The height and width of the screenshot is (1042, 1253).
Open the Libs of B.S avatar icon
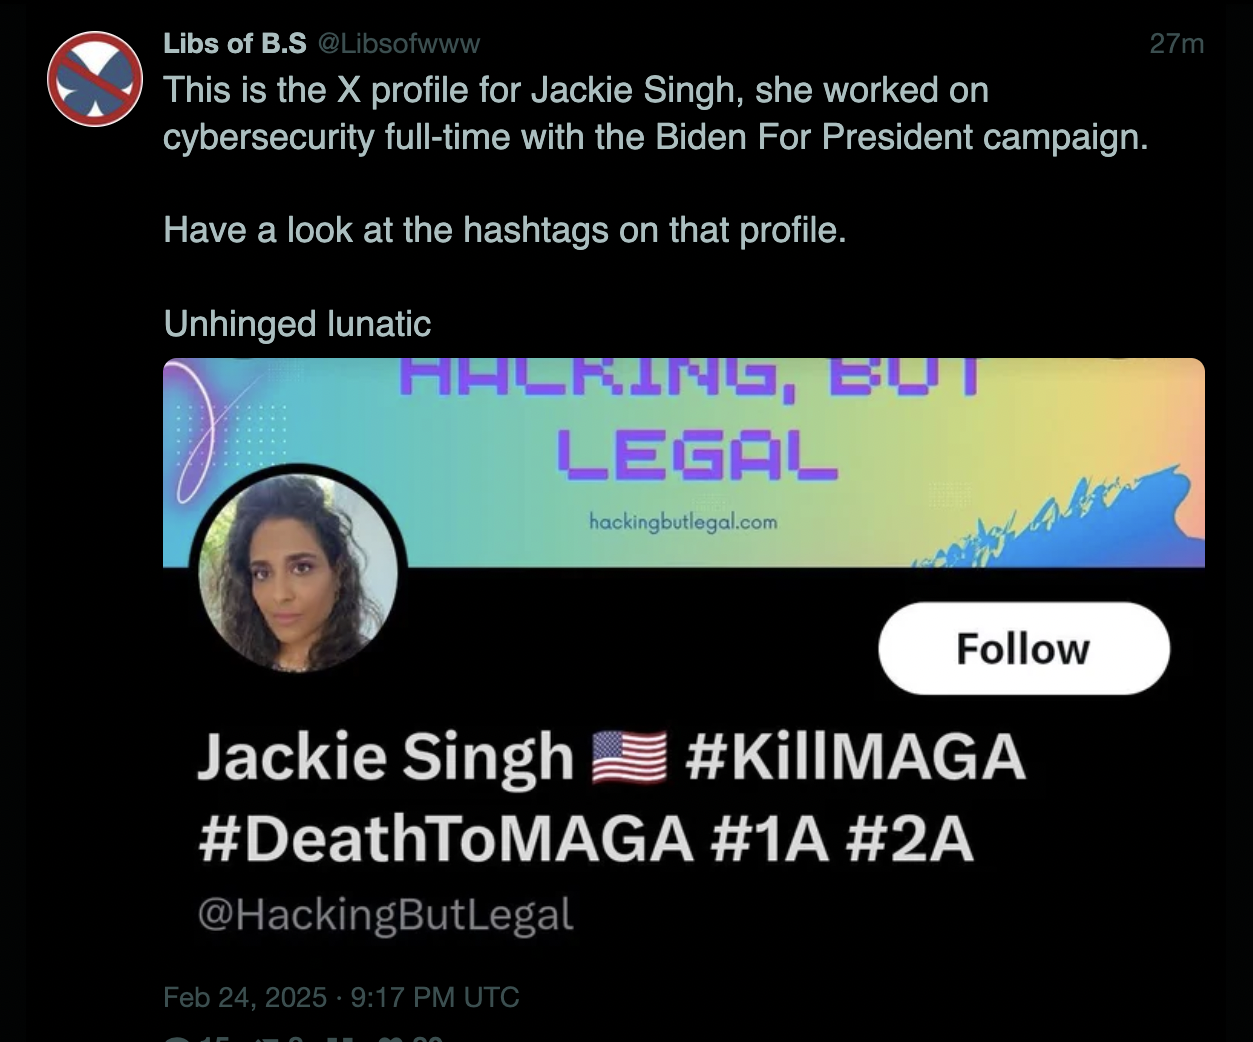point(95,79)
